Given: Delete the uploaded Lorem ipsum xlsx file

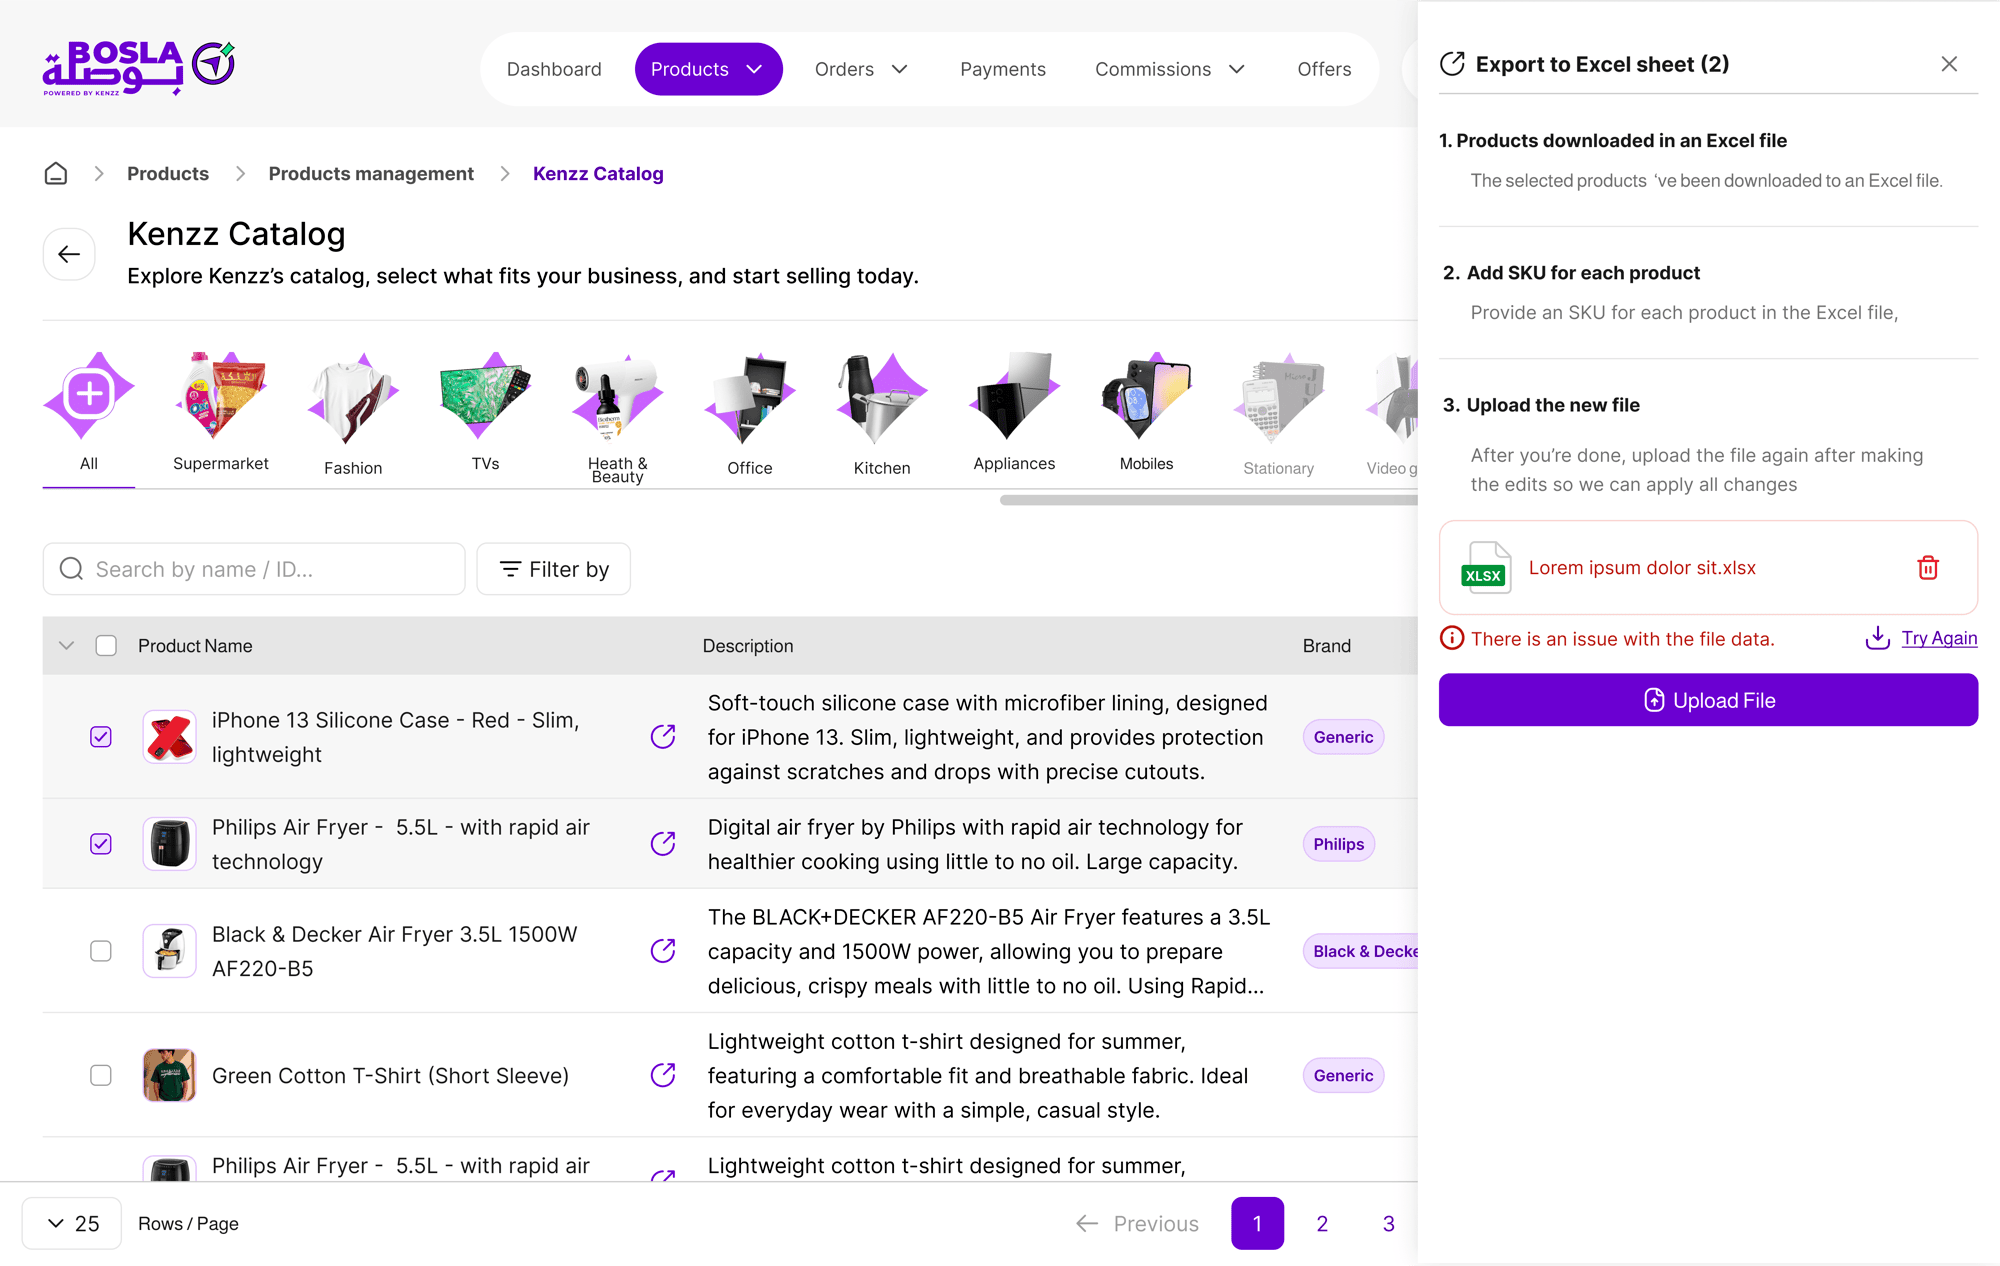Looking at the screenshot, I should 1928,568.
